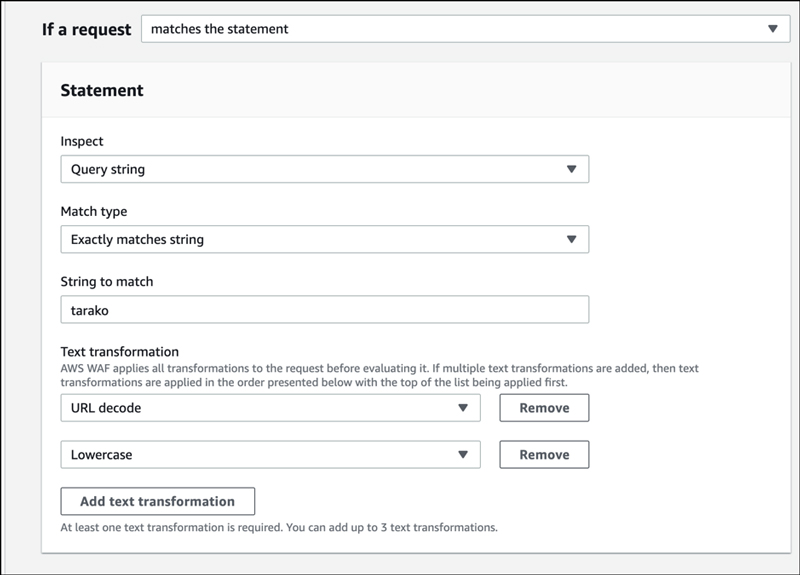The image size is (800, 575).
Task: Click the "Text transformation" section label
Action: point(120,351)
